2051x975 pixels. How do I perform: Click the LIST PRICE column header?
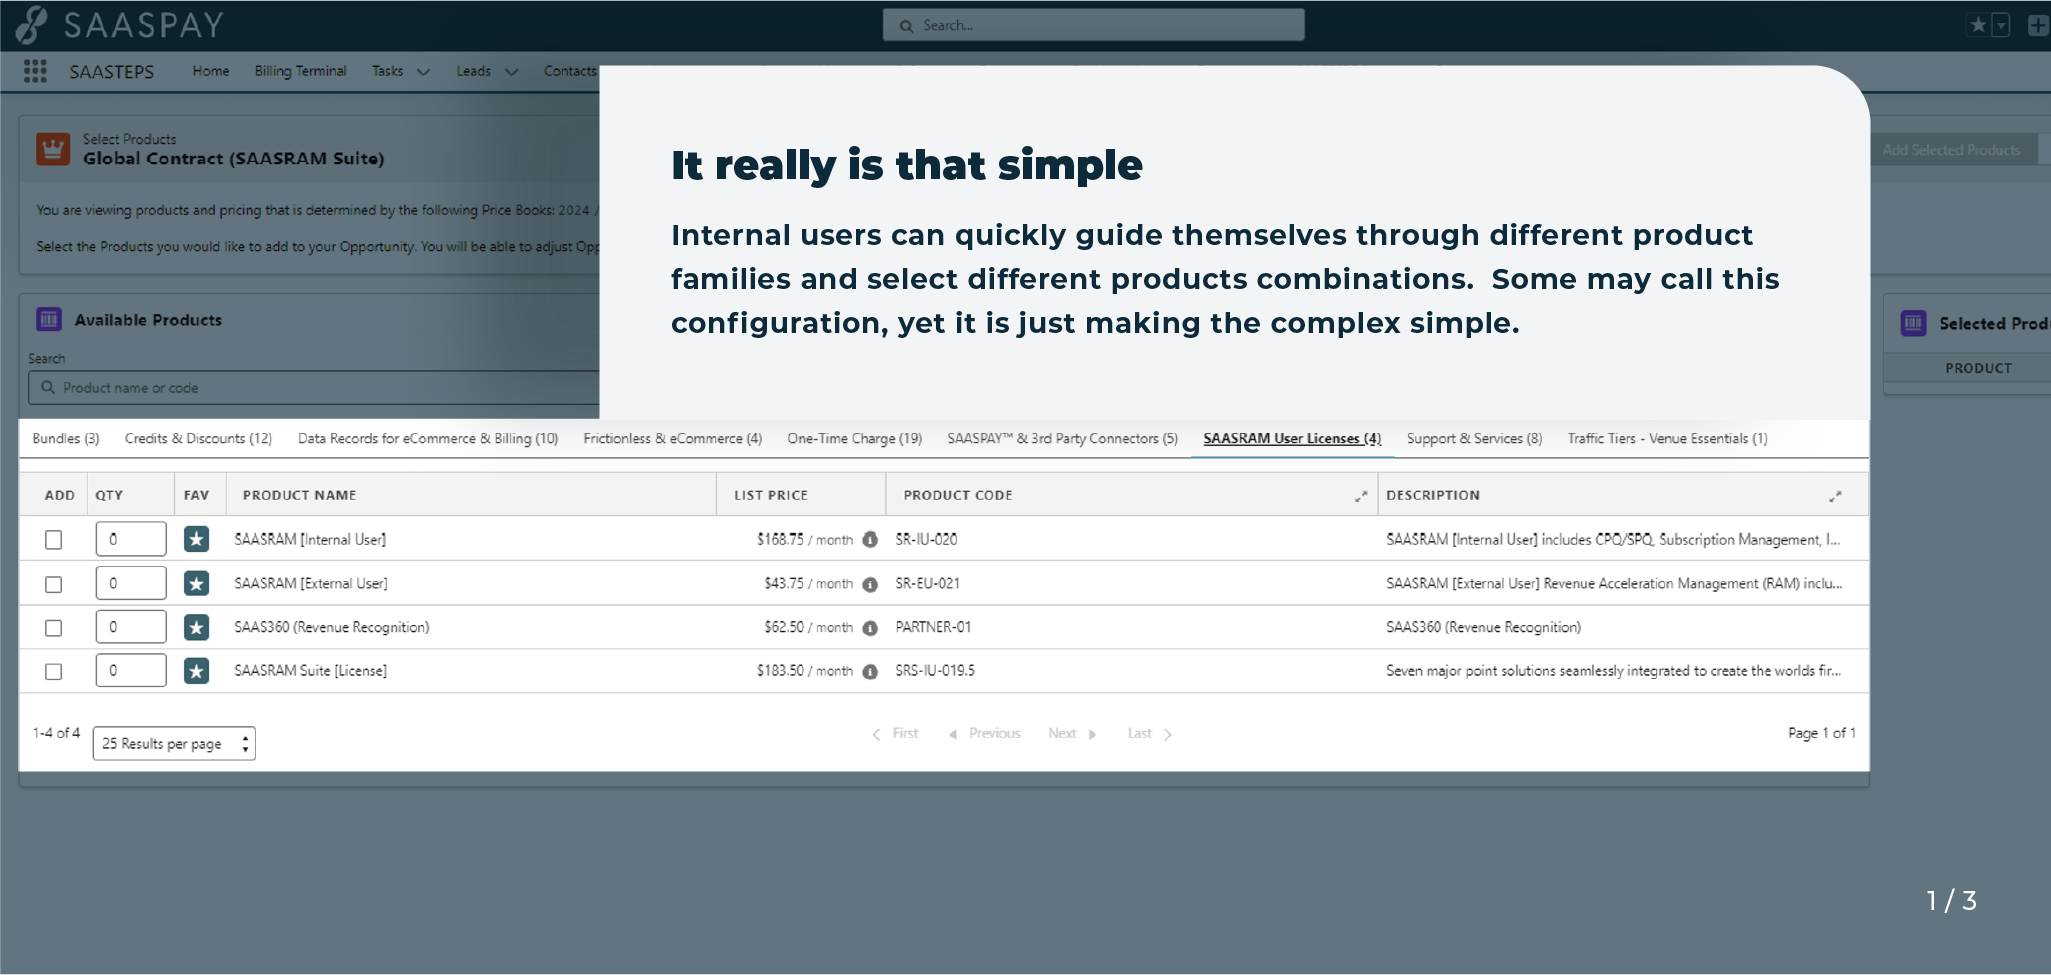pyautogui.click(x=770, y=495)
